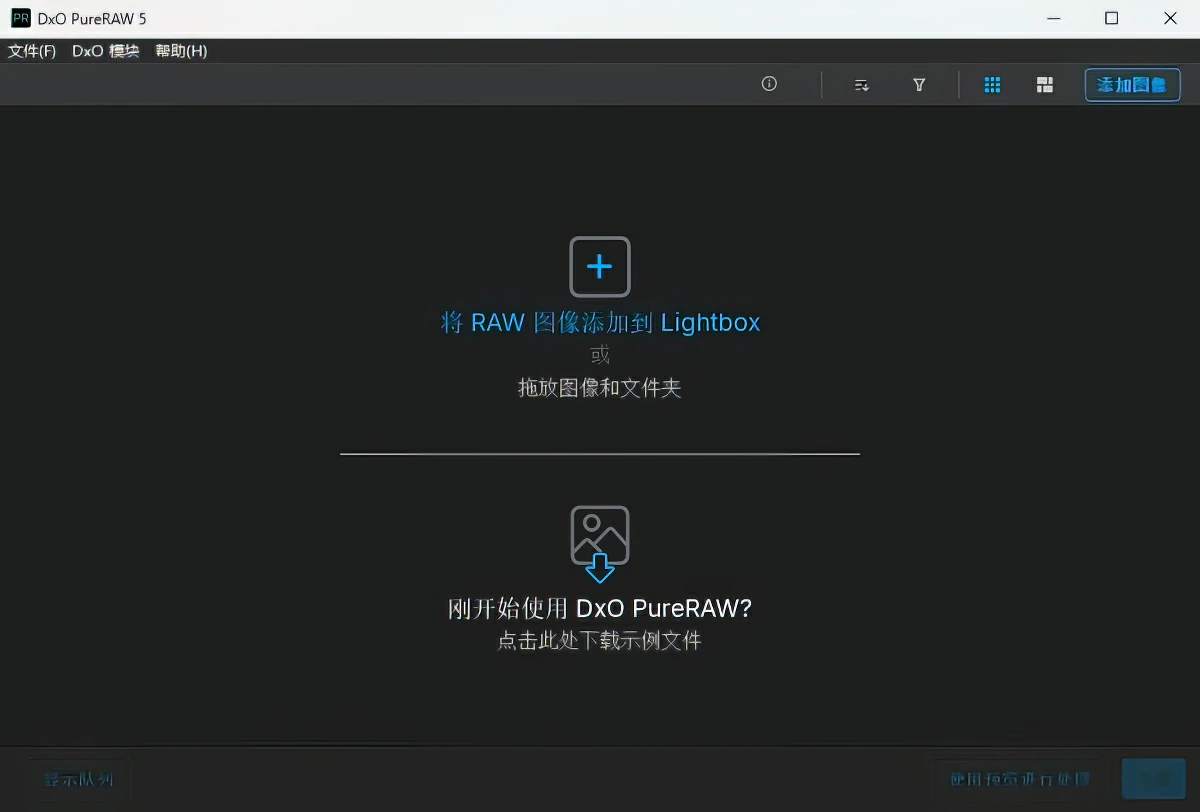The width and height of the screenshot is (1200, 812).
Task: Click the sample image download icon
Action: tap(599, 540)
